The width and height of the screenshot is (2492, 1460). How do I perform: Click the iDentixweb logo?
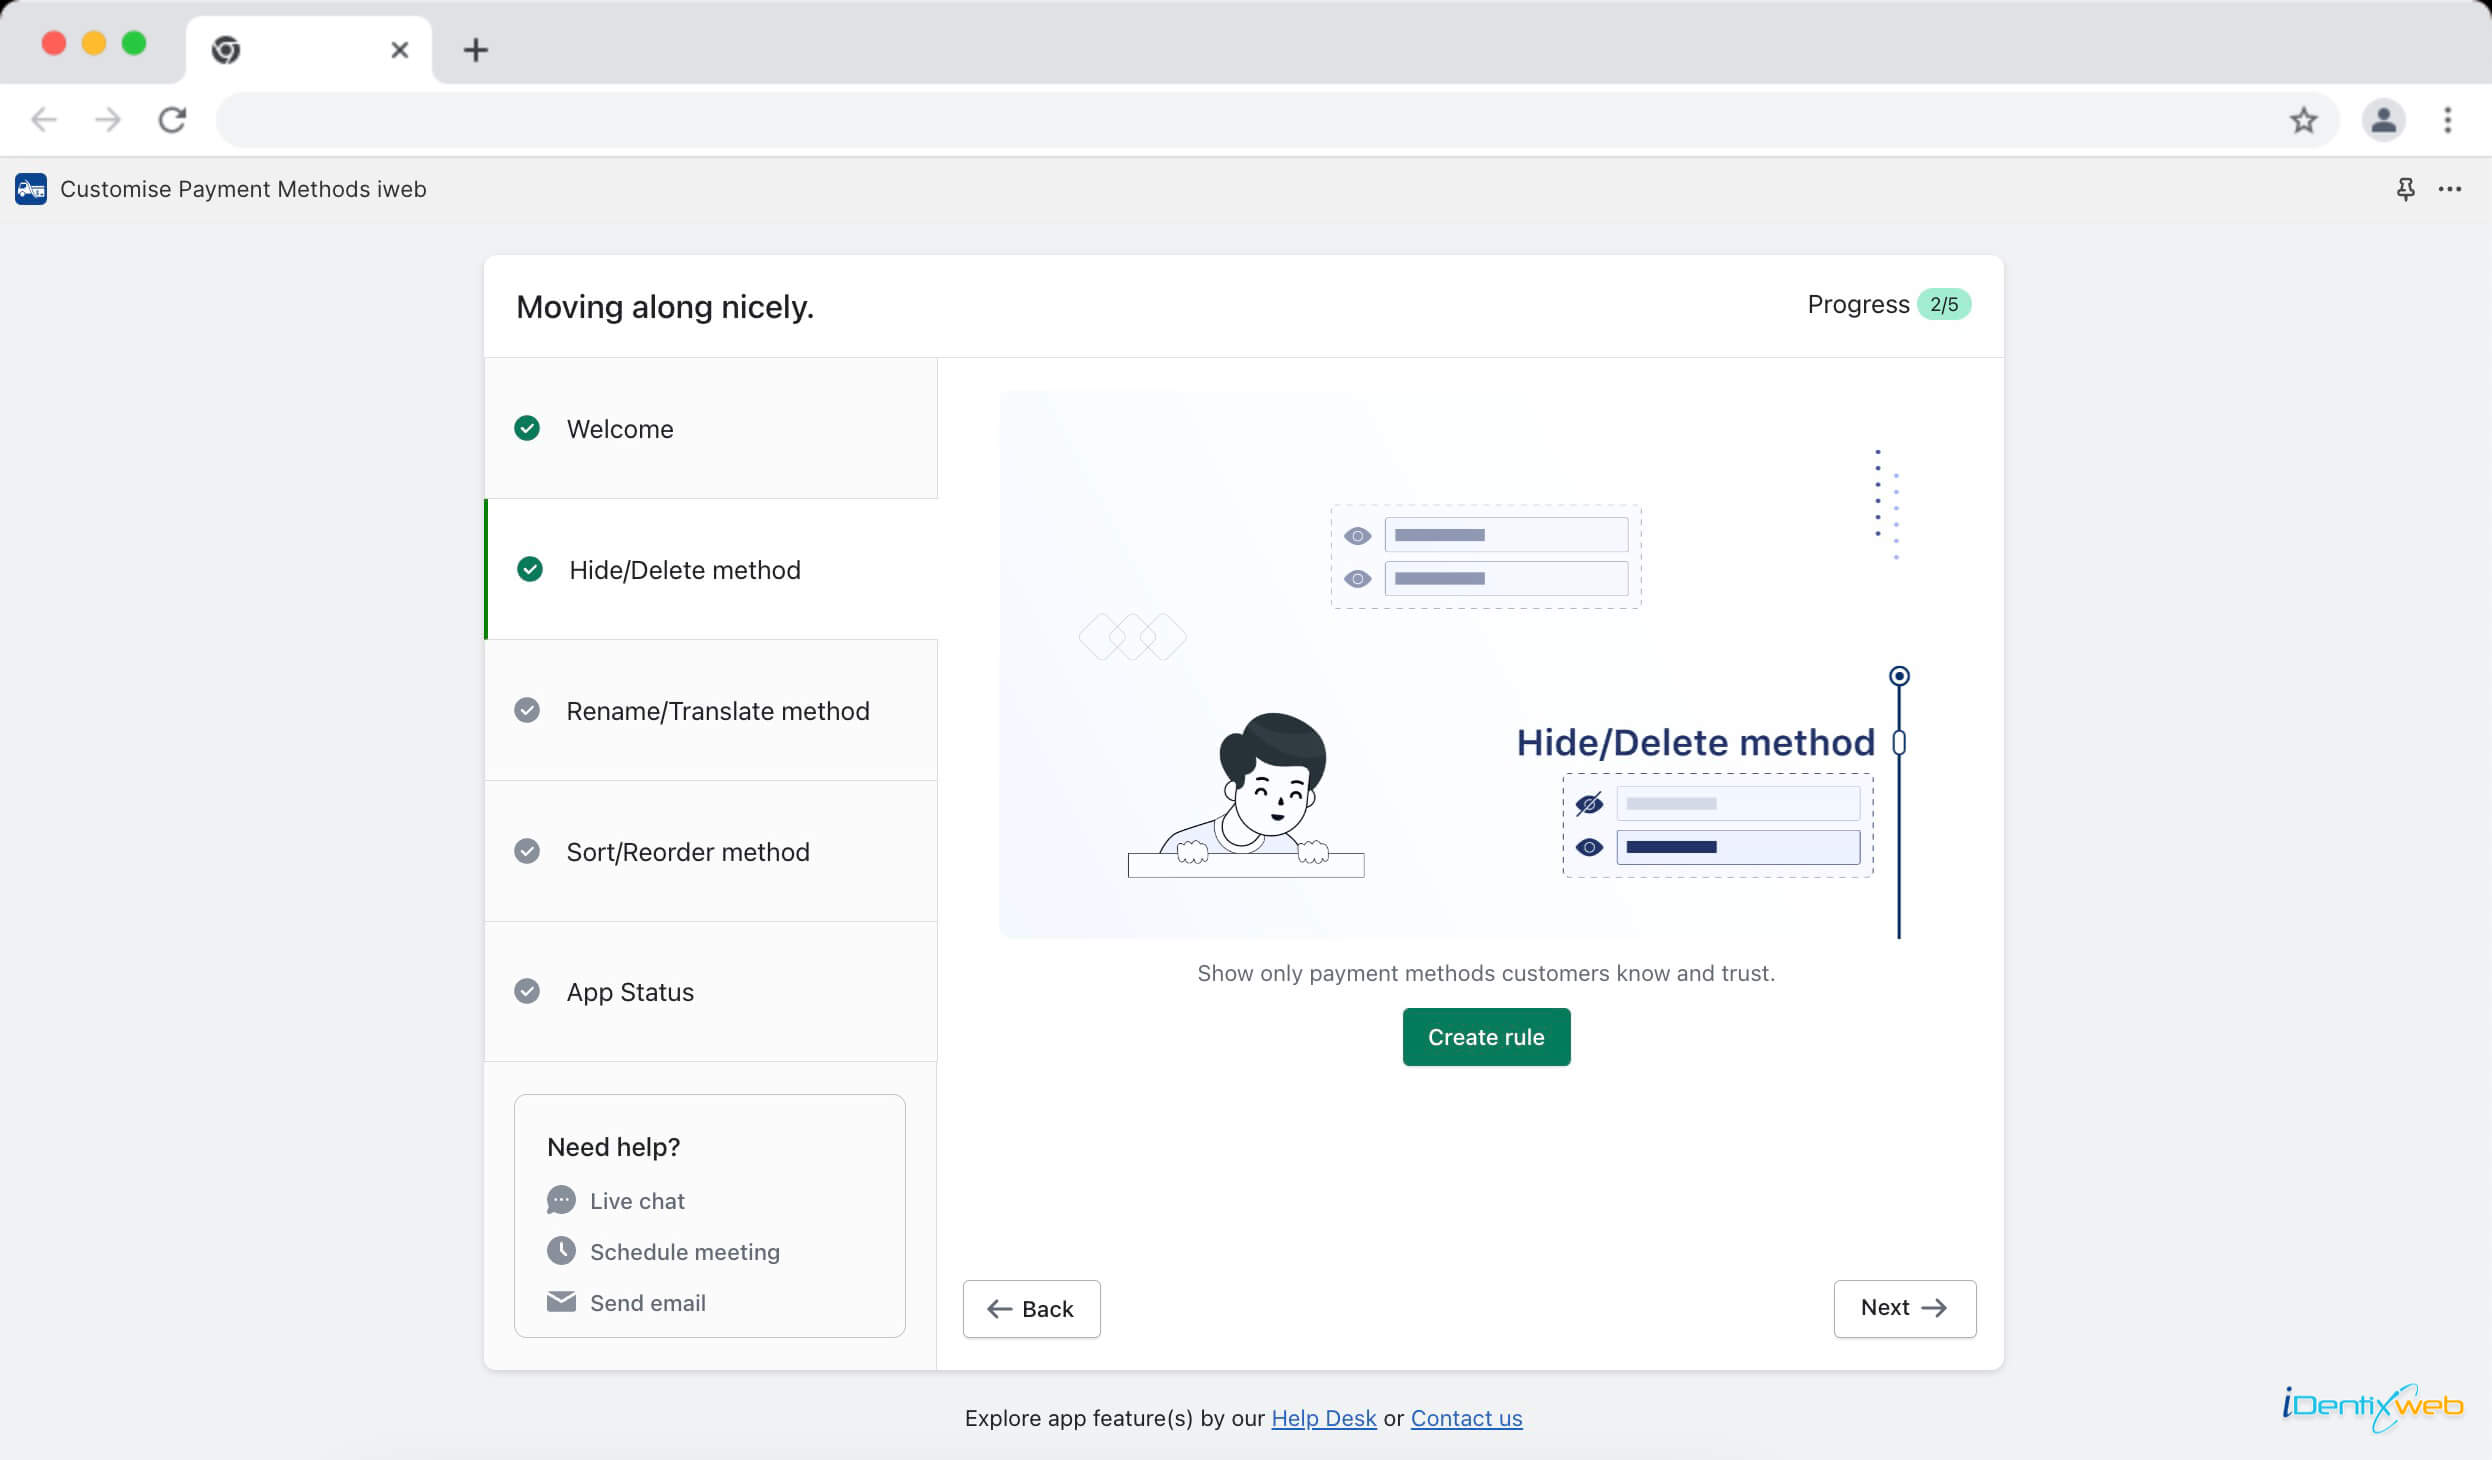[x=2372, y=1407]
